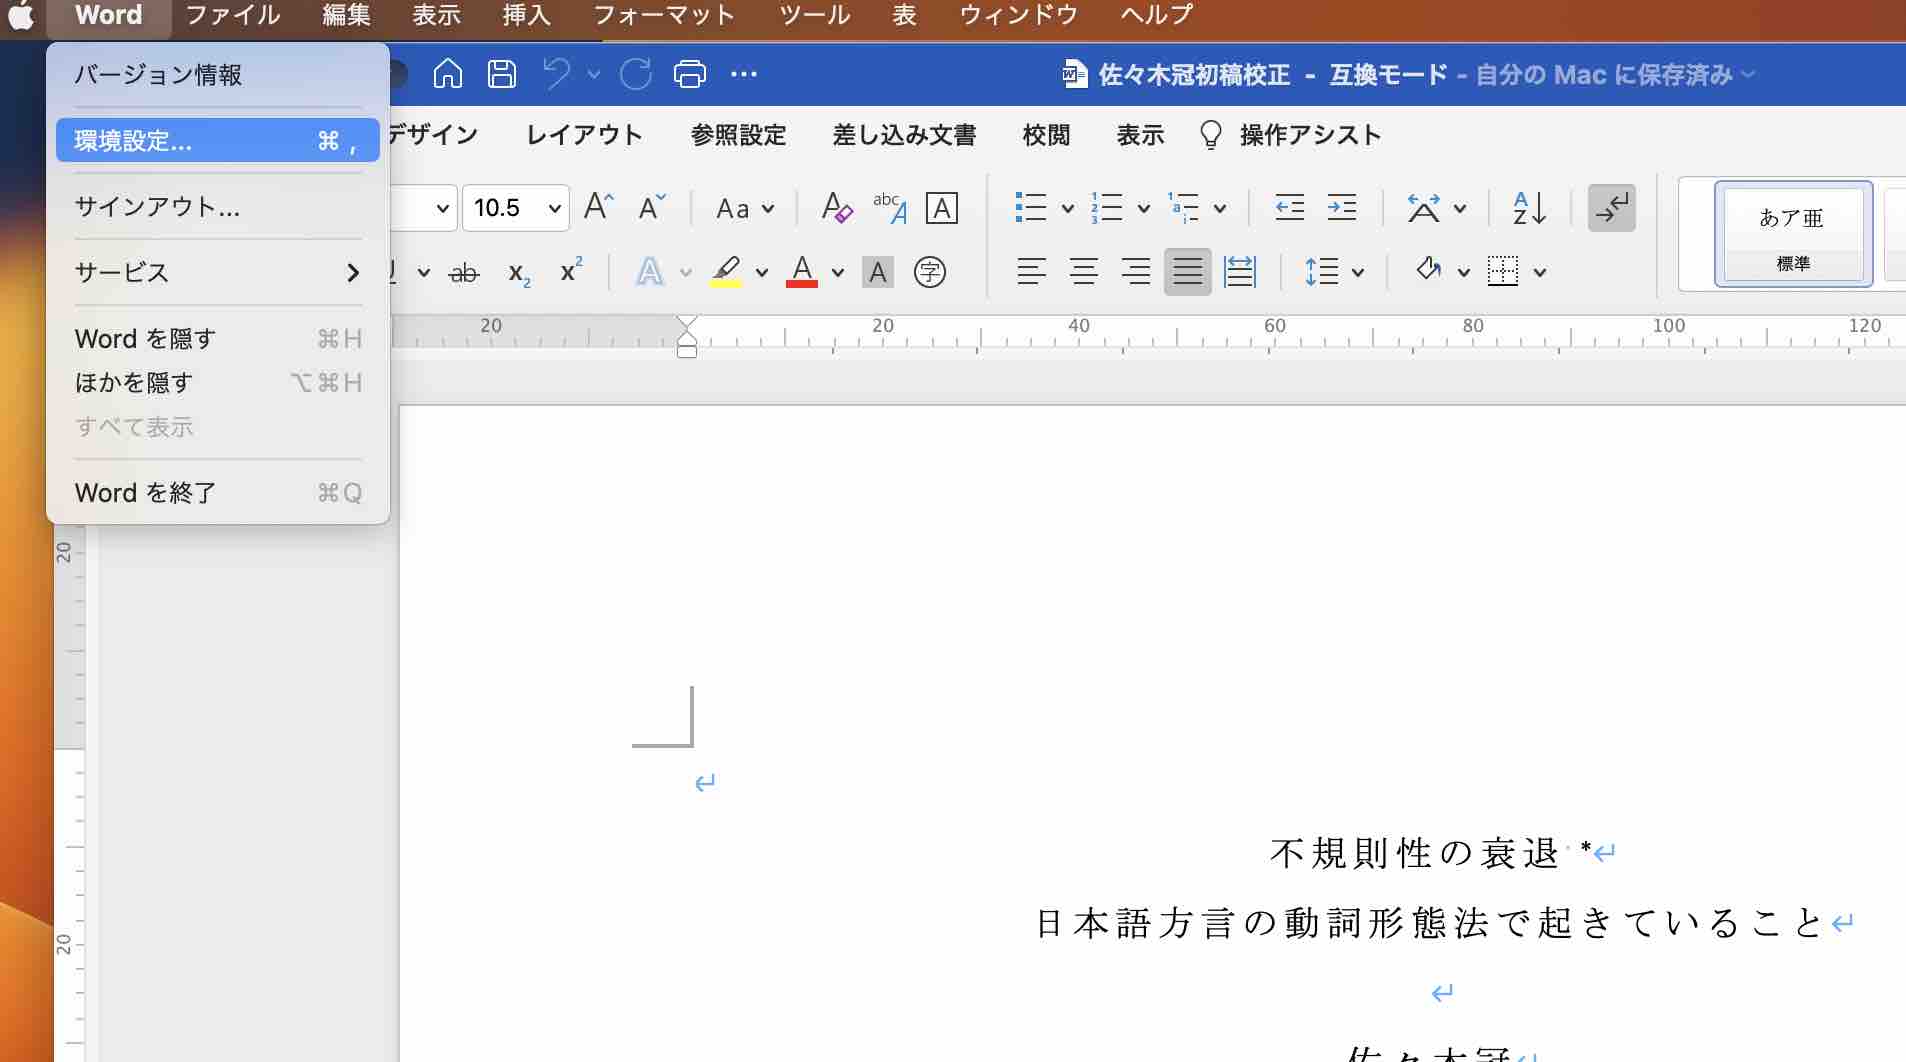Choose 環境設定... from Word menu

point(218,141)
